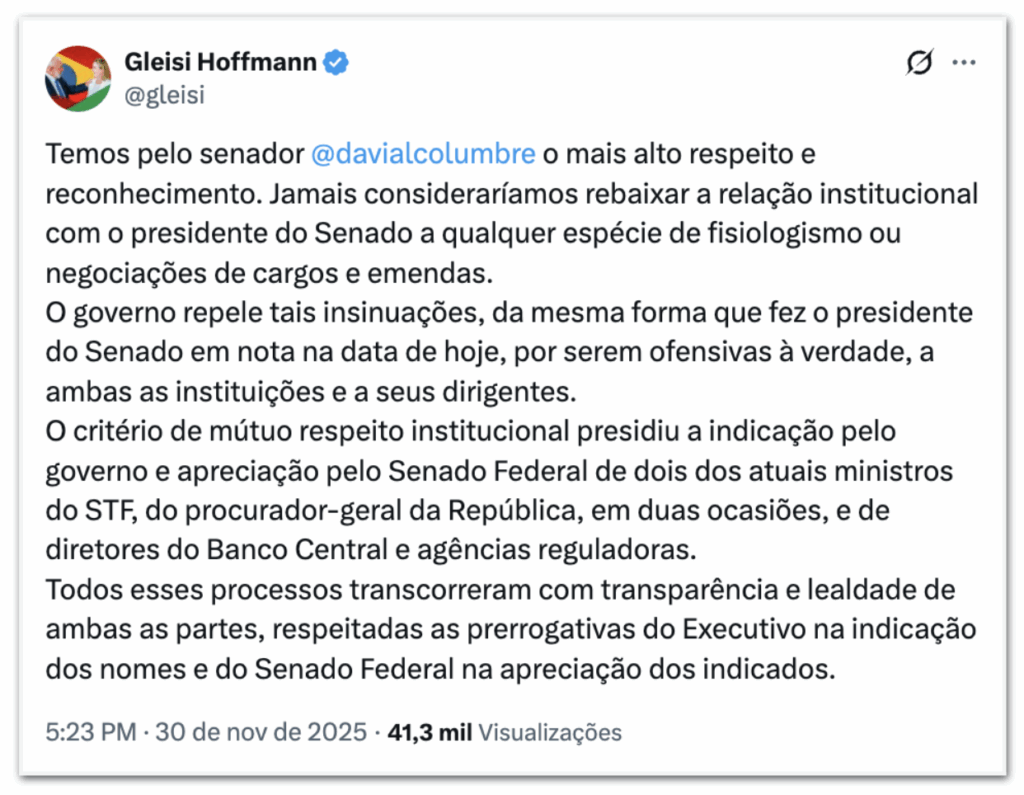The height and width of the screenshot is (795, 1024).
Task: Open the three-dot more options menu
Action: (x=964, y=63)
